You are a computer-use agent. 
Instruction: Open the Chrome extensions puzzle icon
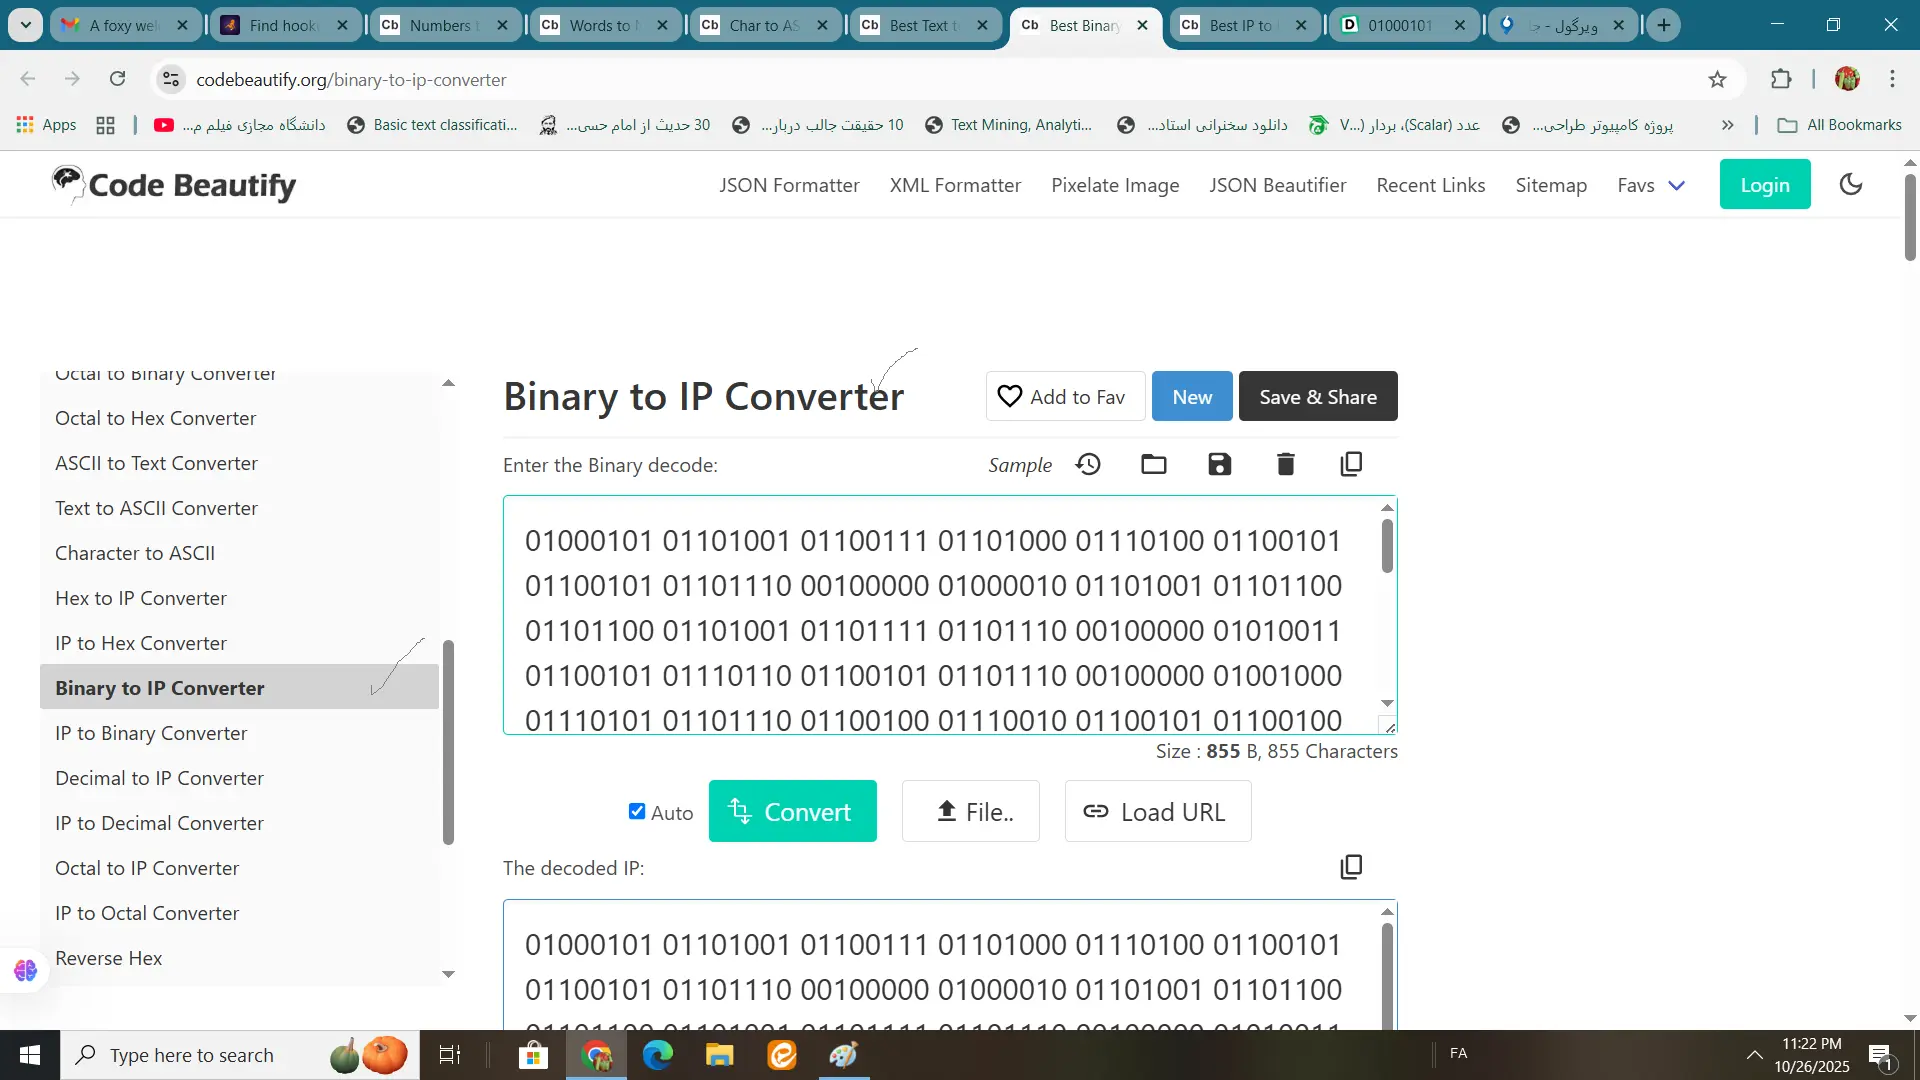click(1781, 80)
